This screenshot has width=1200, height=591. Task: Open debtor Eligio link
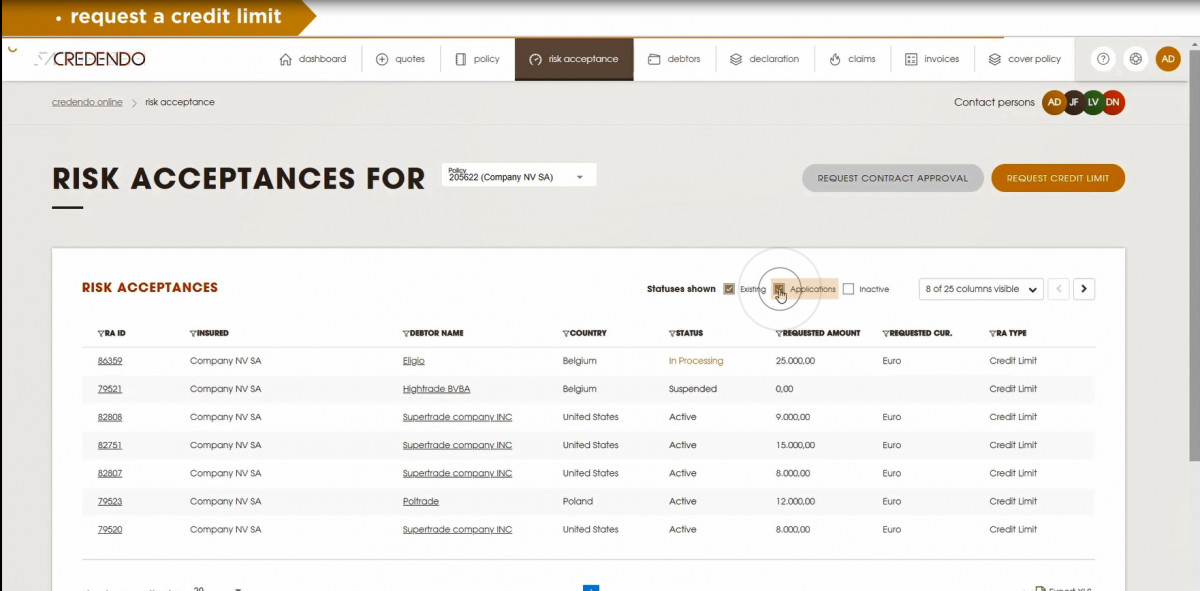414,361
